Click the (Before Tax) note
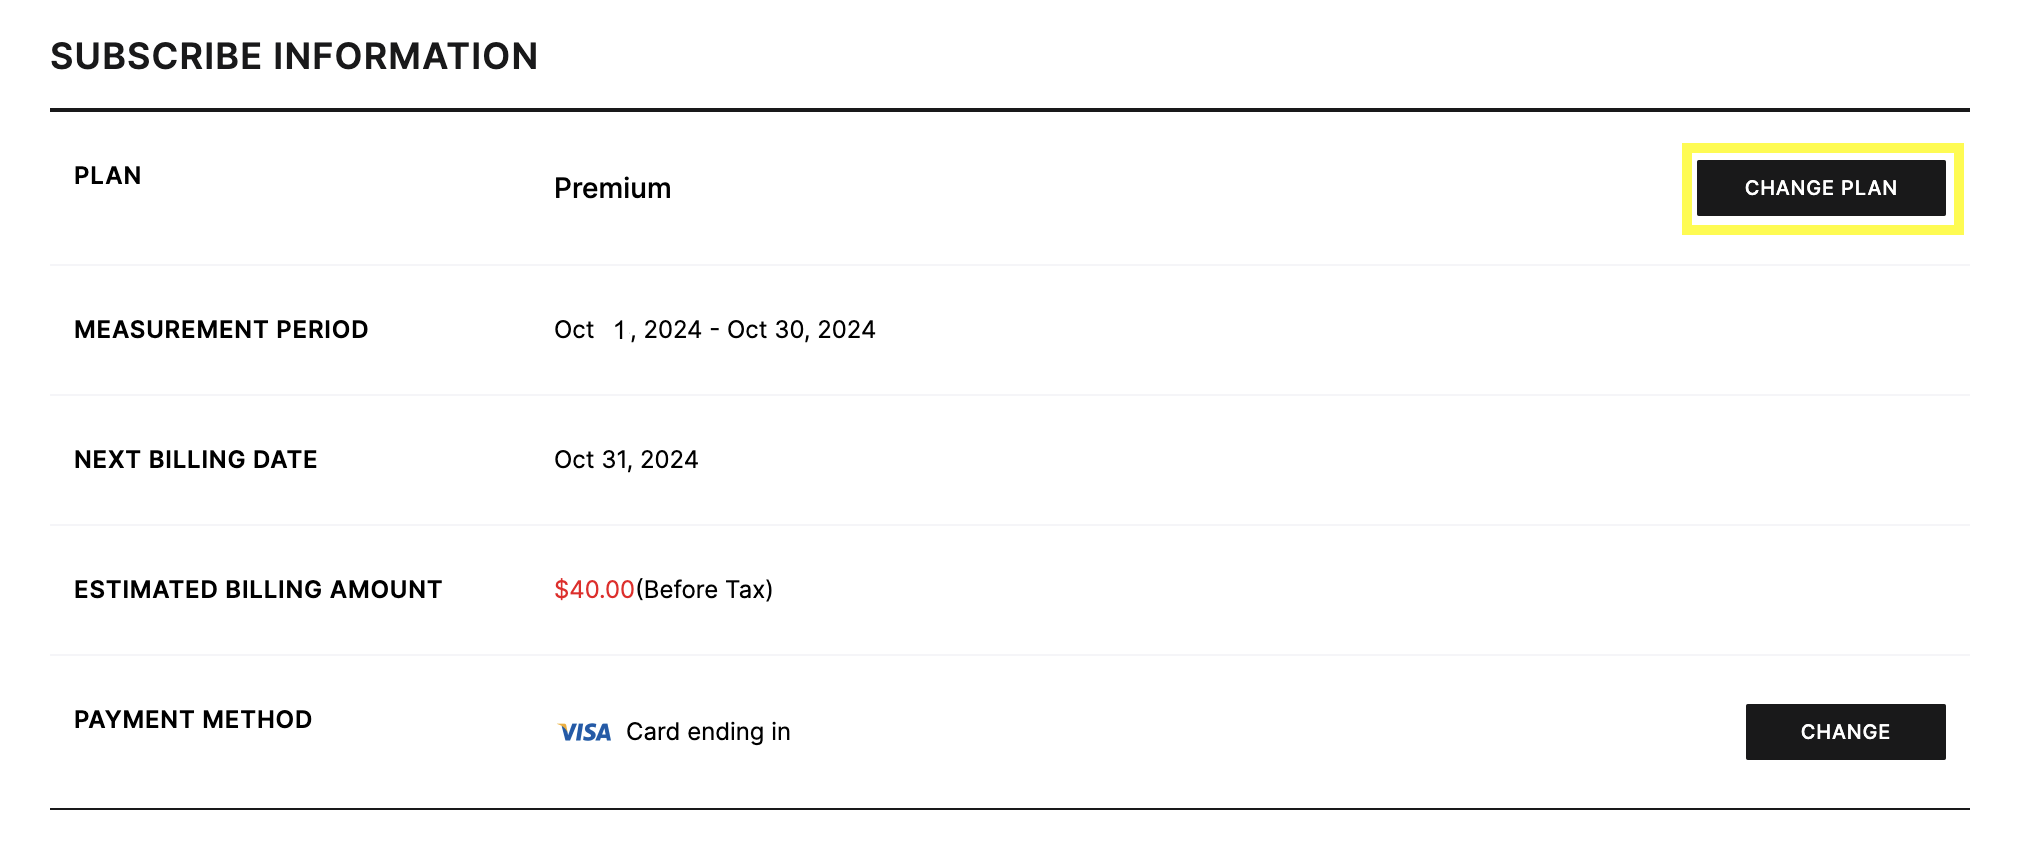 pos(704,590)
